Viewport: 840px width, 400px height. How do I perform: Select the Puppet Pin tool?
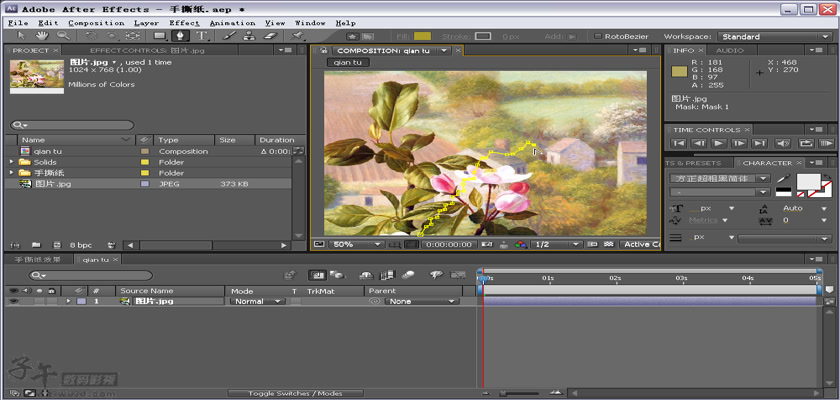[297, 36]
